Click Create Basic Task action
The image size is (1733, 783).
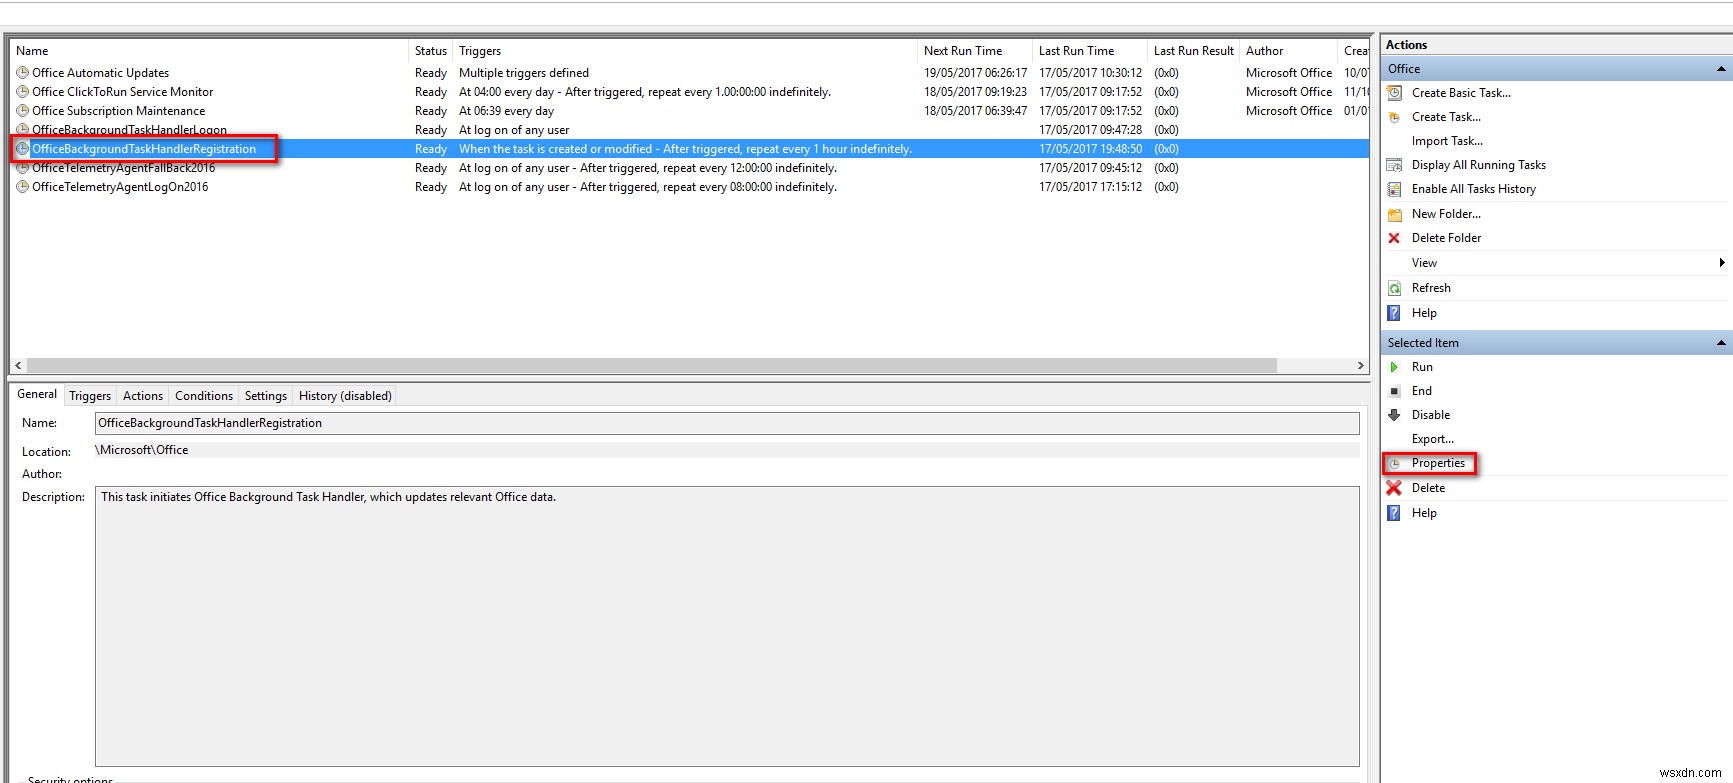tap(1461, 93)
